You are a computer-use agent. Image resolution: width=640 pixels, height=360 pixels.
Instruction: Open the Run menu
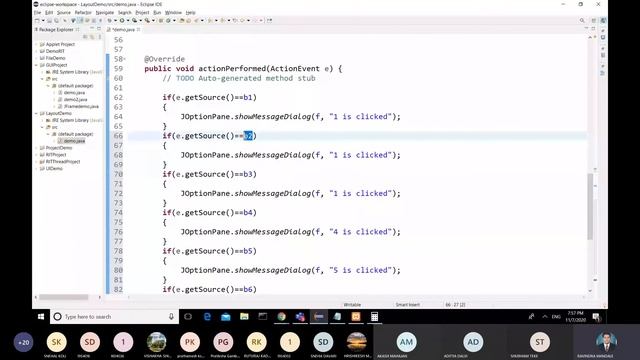pos(157,13)
